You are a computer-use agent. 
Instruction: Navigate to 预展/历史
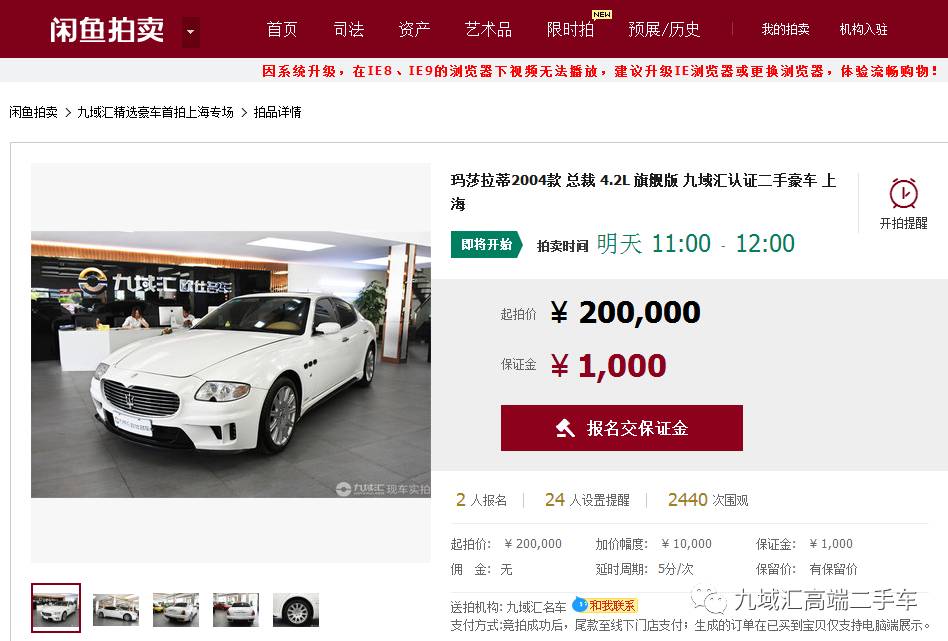click(664, 29)
